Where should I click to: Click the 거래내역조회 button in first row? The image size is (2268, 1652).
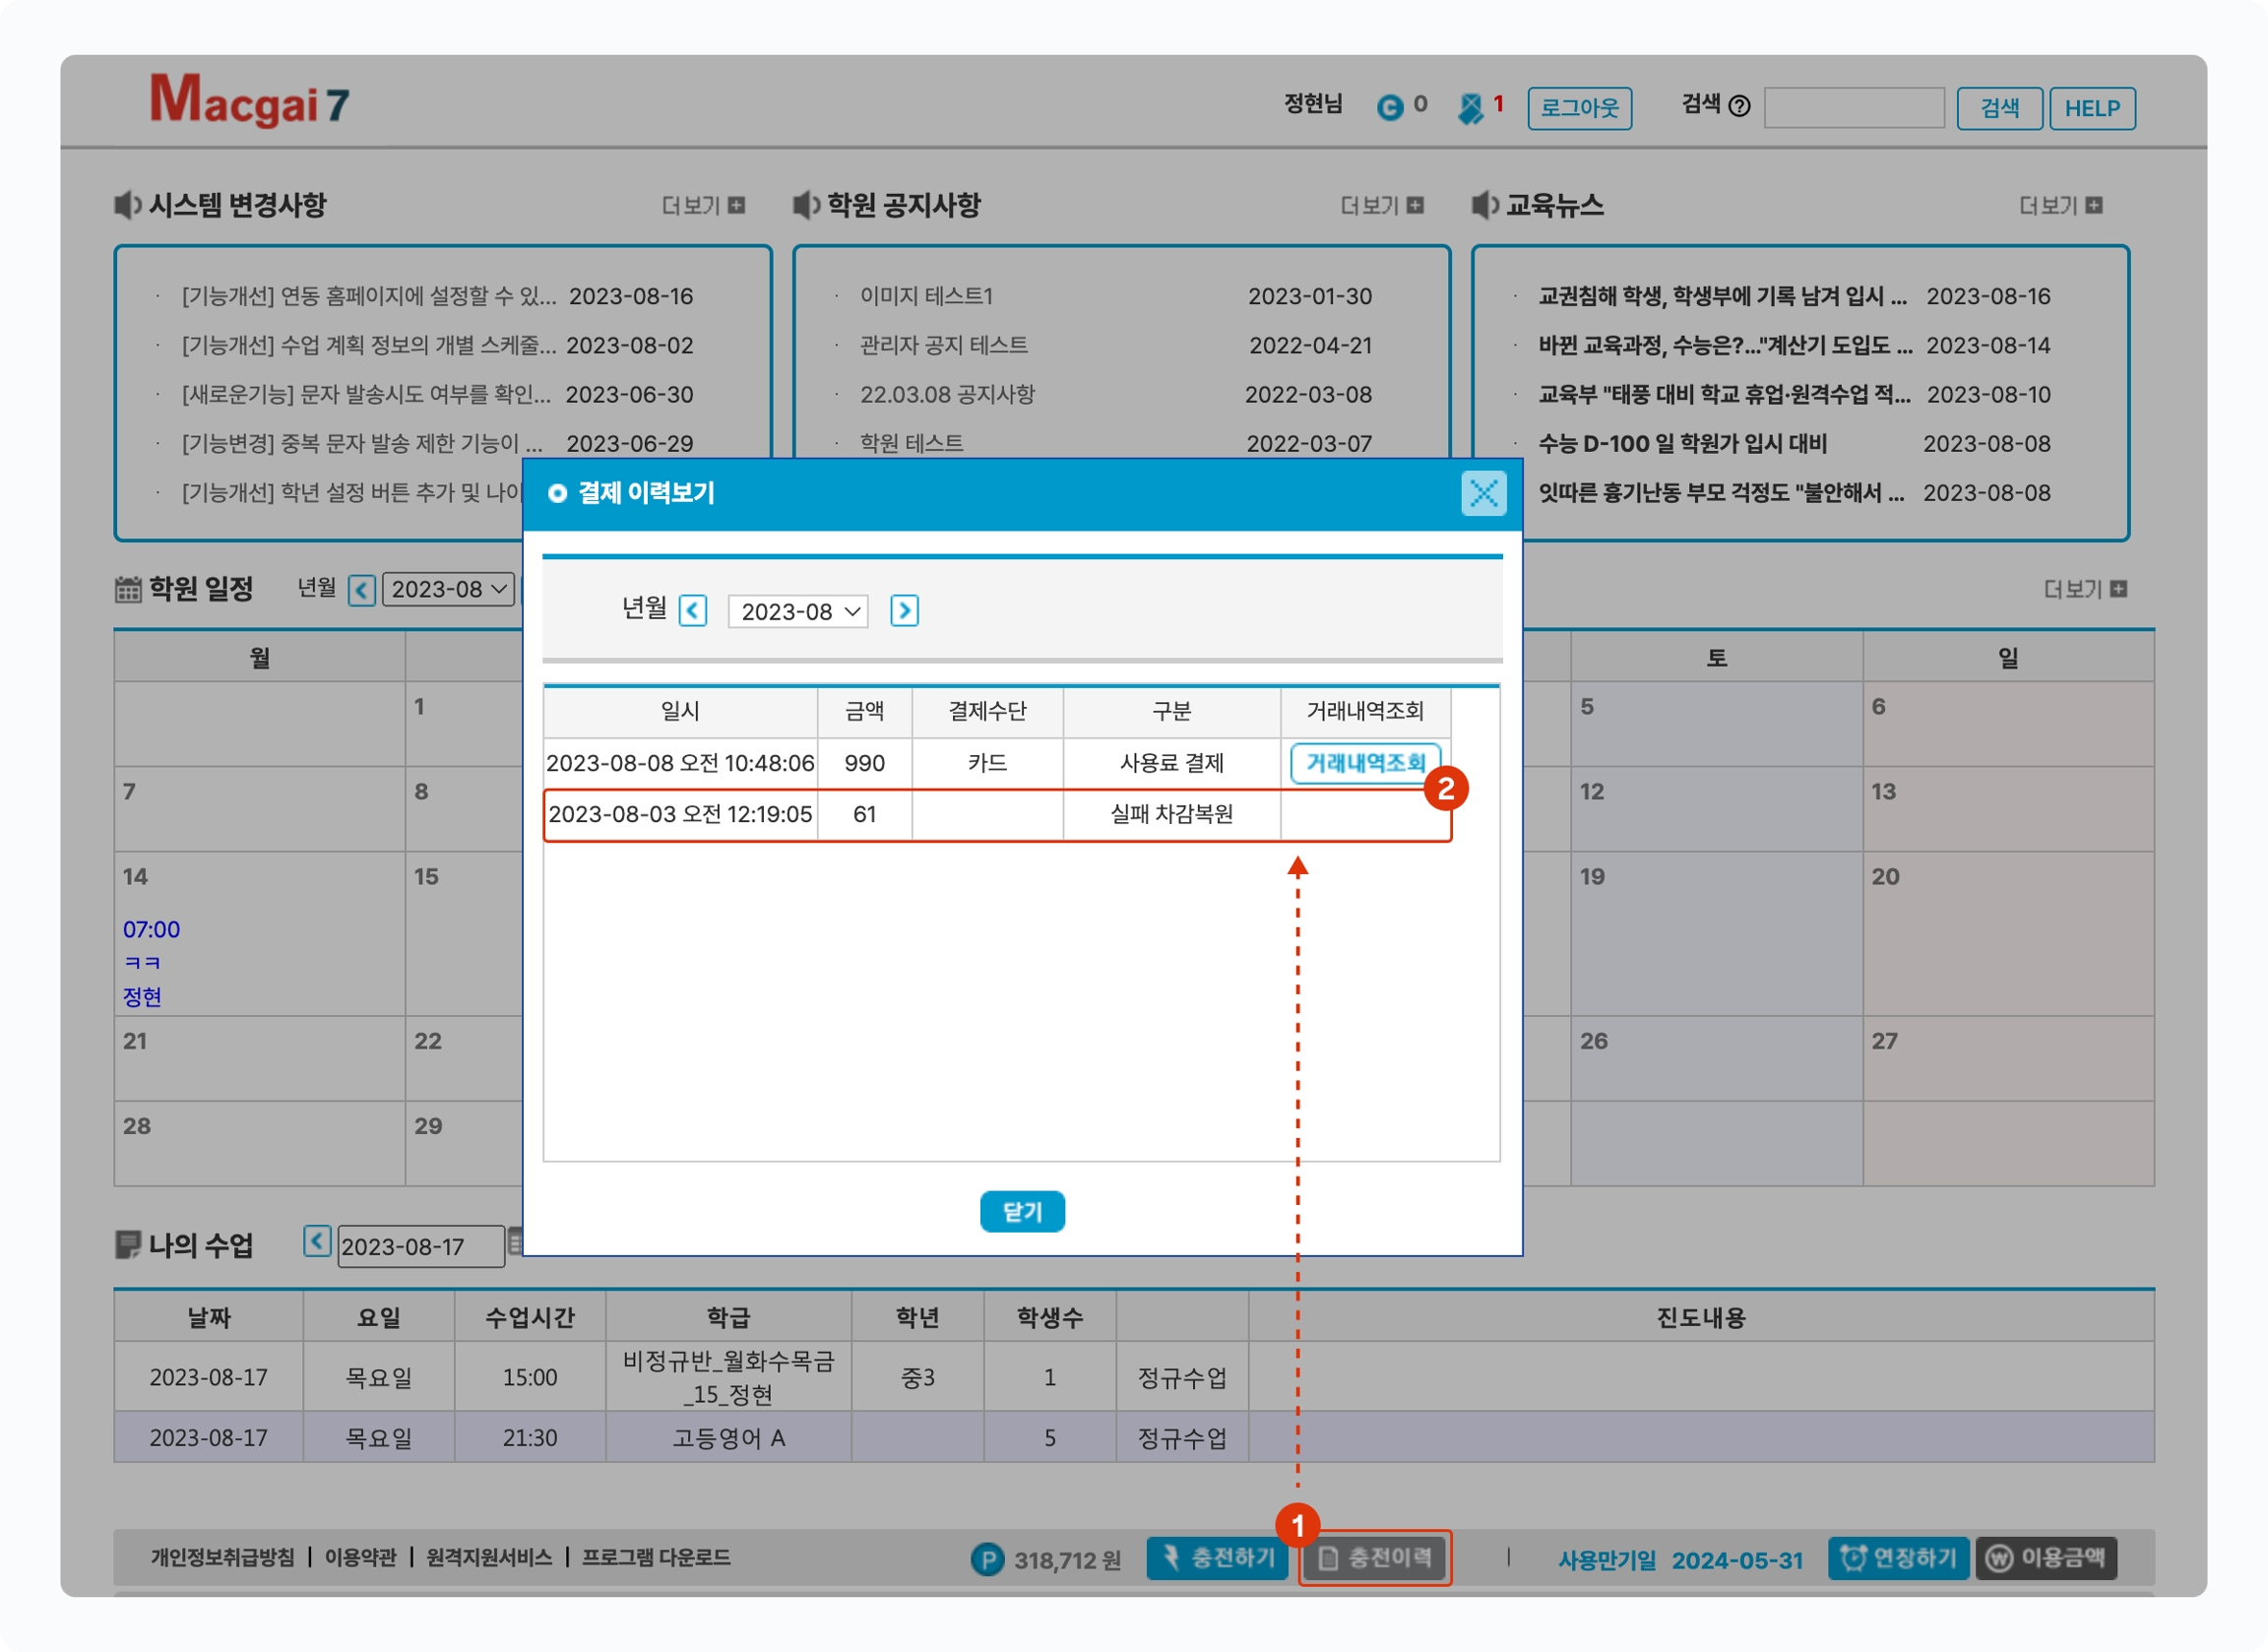pos(1364,763)
